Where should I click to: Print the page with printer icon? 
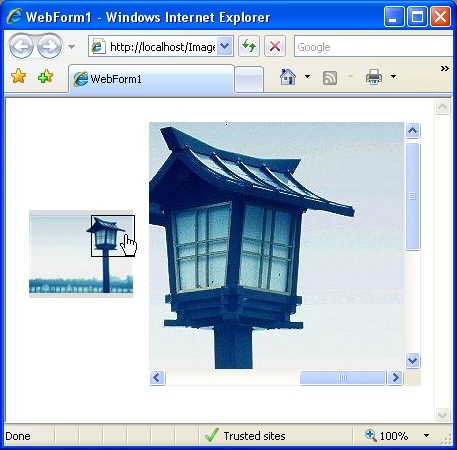click(374, 77)
